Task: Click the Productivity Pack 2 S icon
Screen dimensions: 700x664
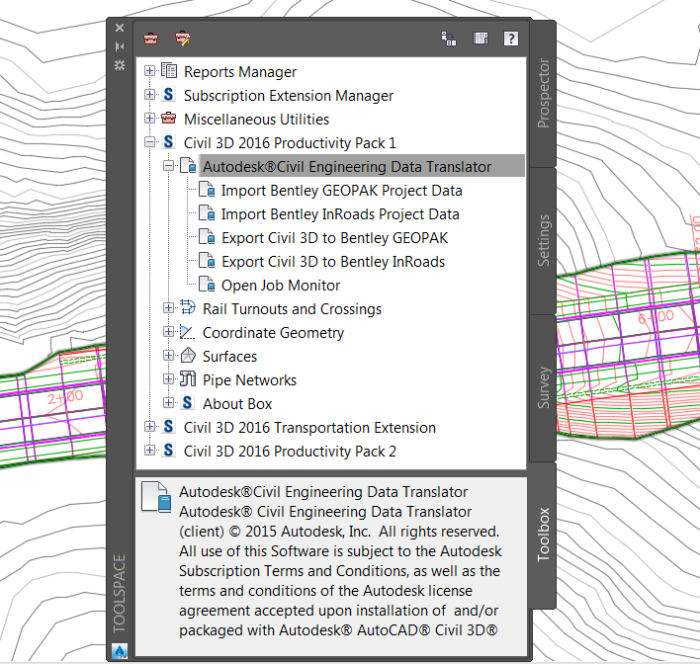Action: tap(168, 450)
